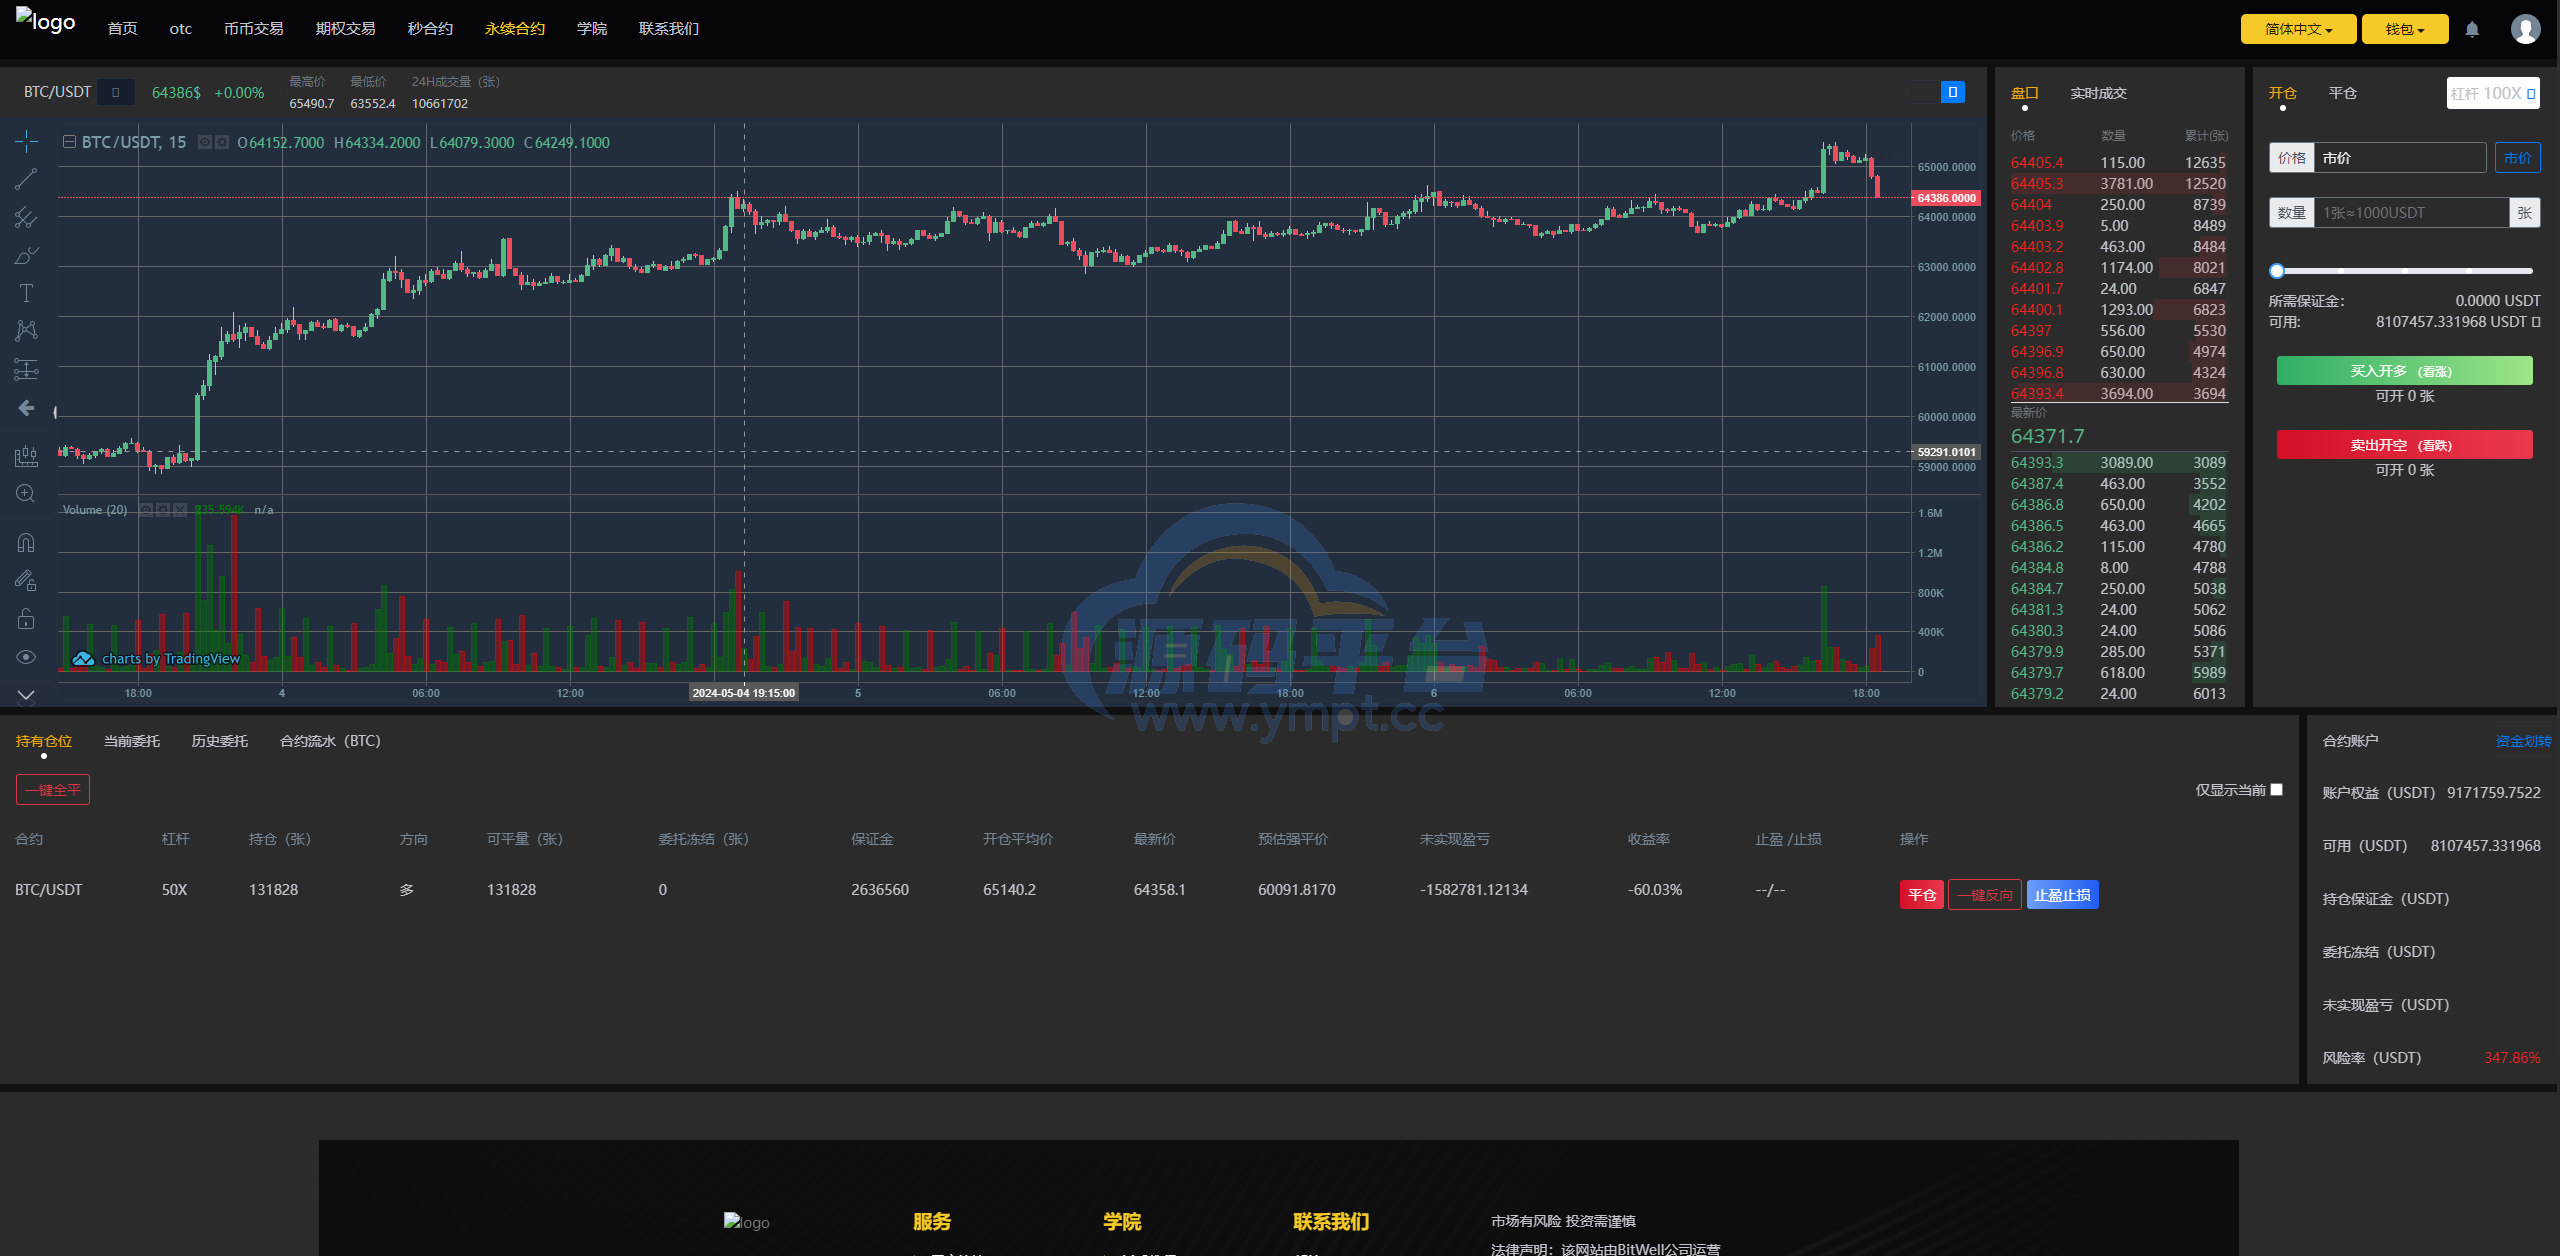Screen dimensions: 2560x1256
Task: Click the back arrow chart tool
Action: pos(26,408)
